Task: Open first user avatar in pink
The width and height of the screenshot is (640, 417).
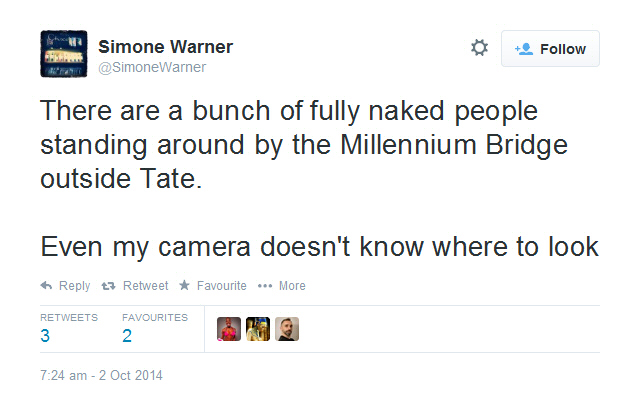Action: pyautogui.click(x=229, y=329)
